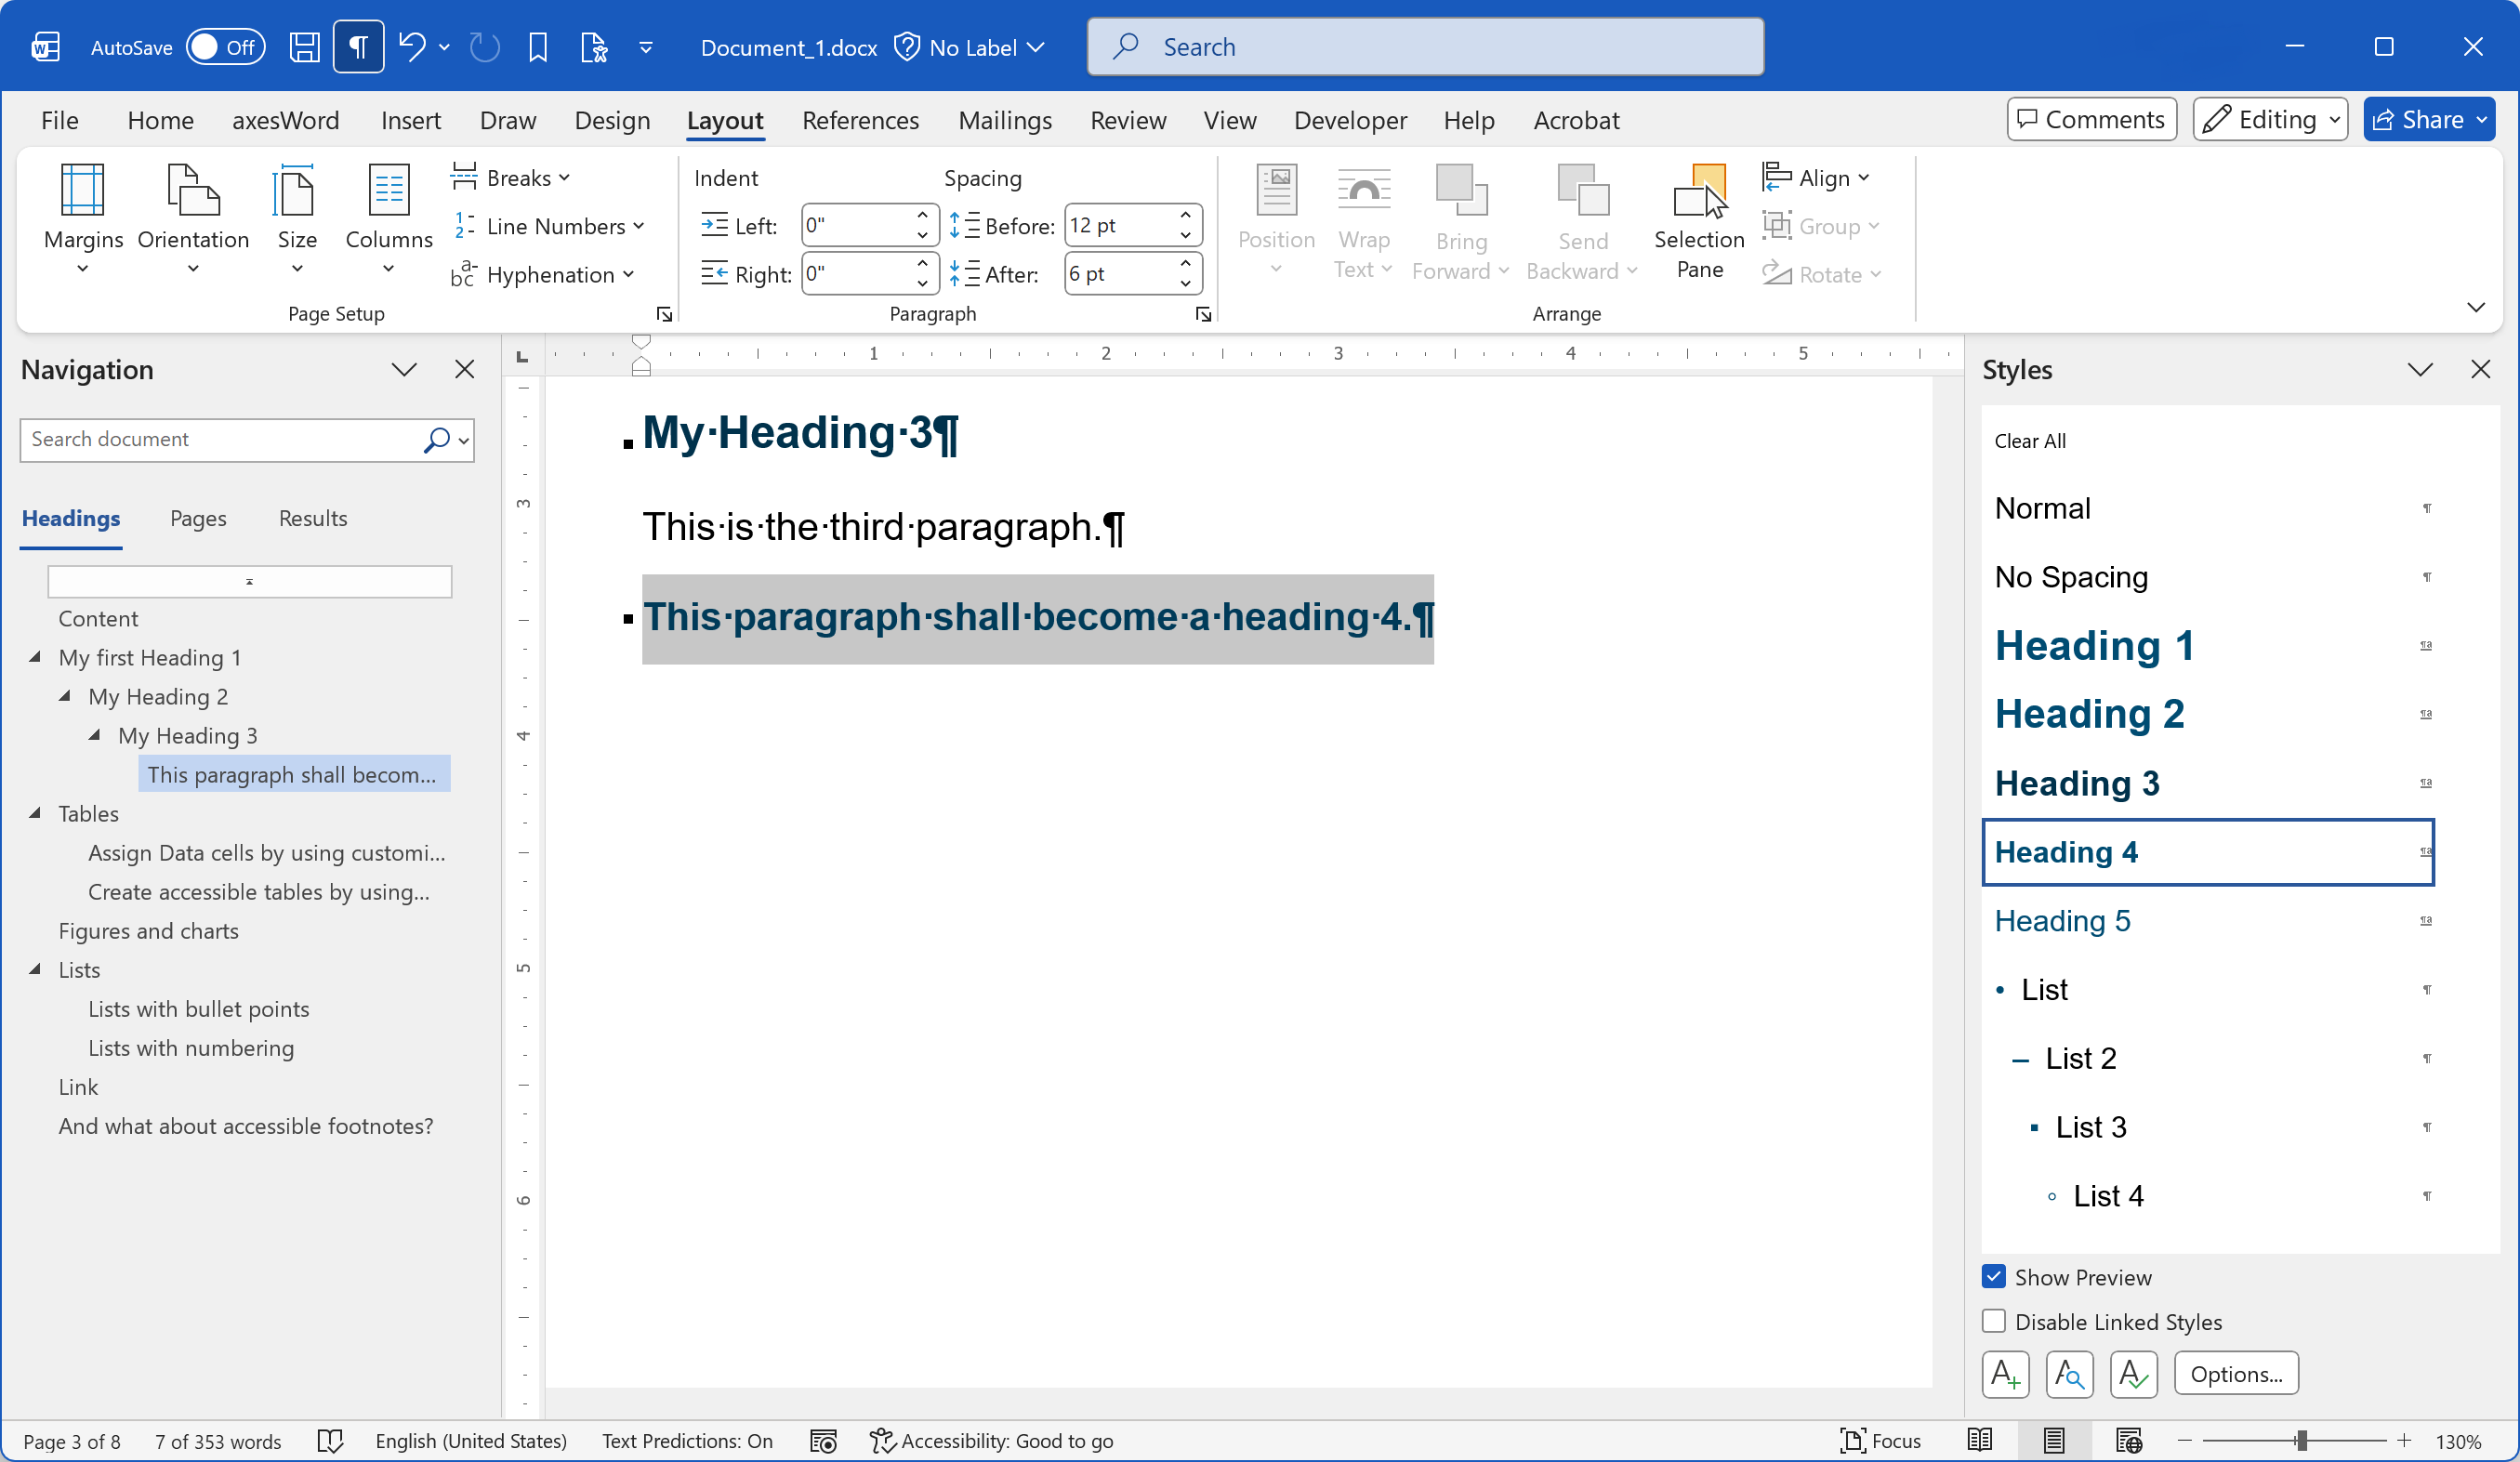This screenshot has height=1462, width=2520.
Task: Open the Line Numbers dropdown
Action: pos(548,226)
